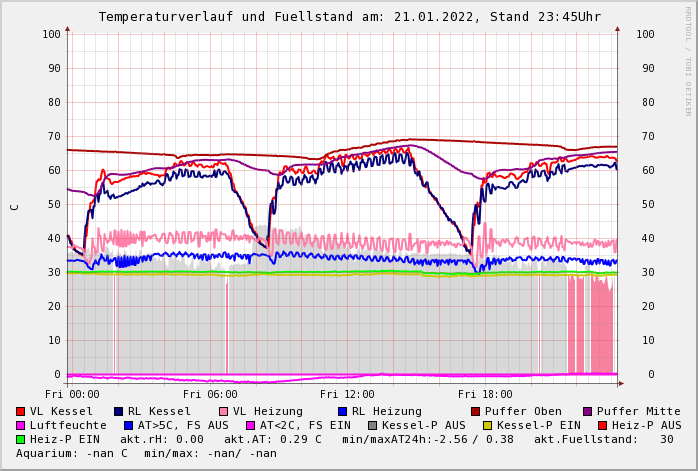Select the pink VL Heizung legend swatch
Image resolution: width=698 pixels, height=471 pixels.
point(224,411)
